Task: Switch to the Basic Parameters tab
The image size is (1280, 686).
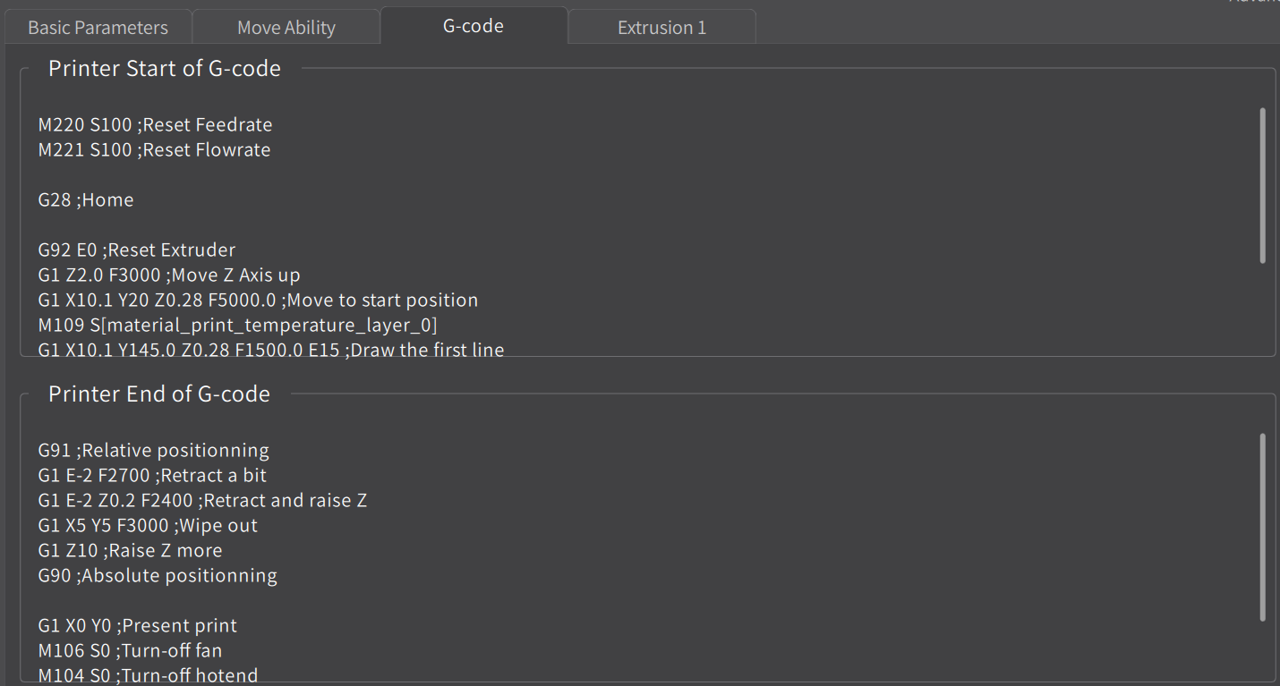Action: [x=97, y=27]
